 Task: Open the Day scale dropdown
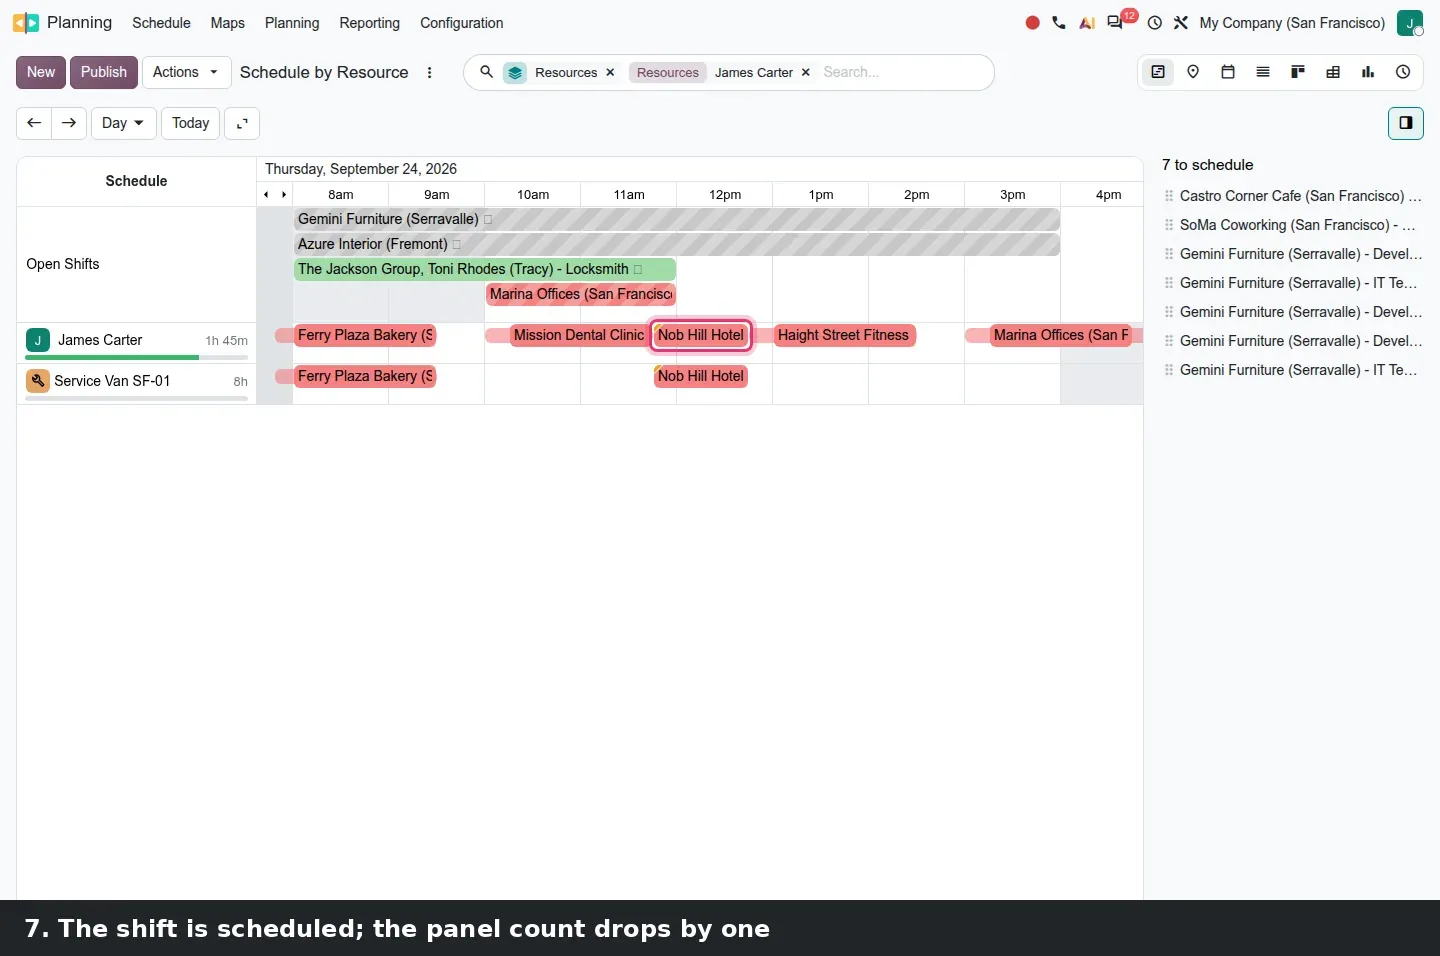tap(123, 123)
